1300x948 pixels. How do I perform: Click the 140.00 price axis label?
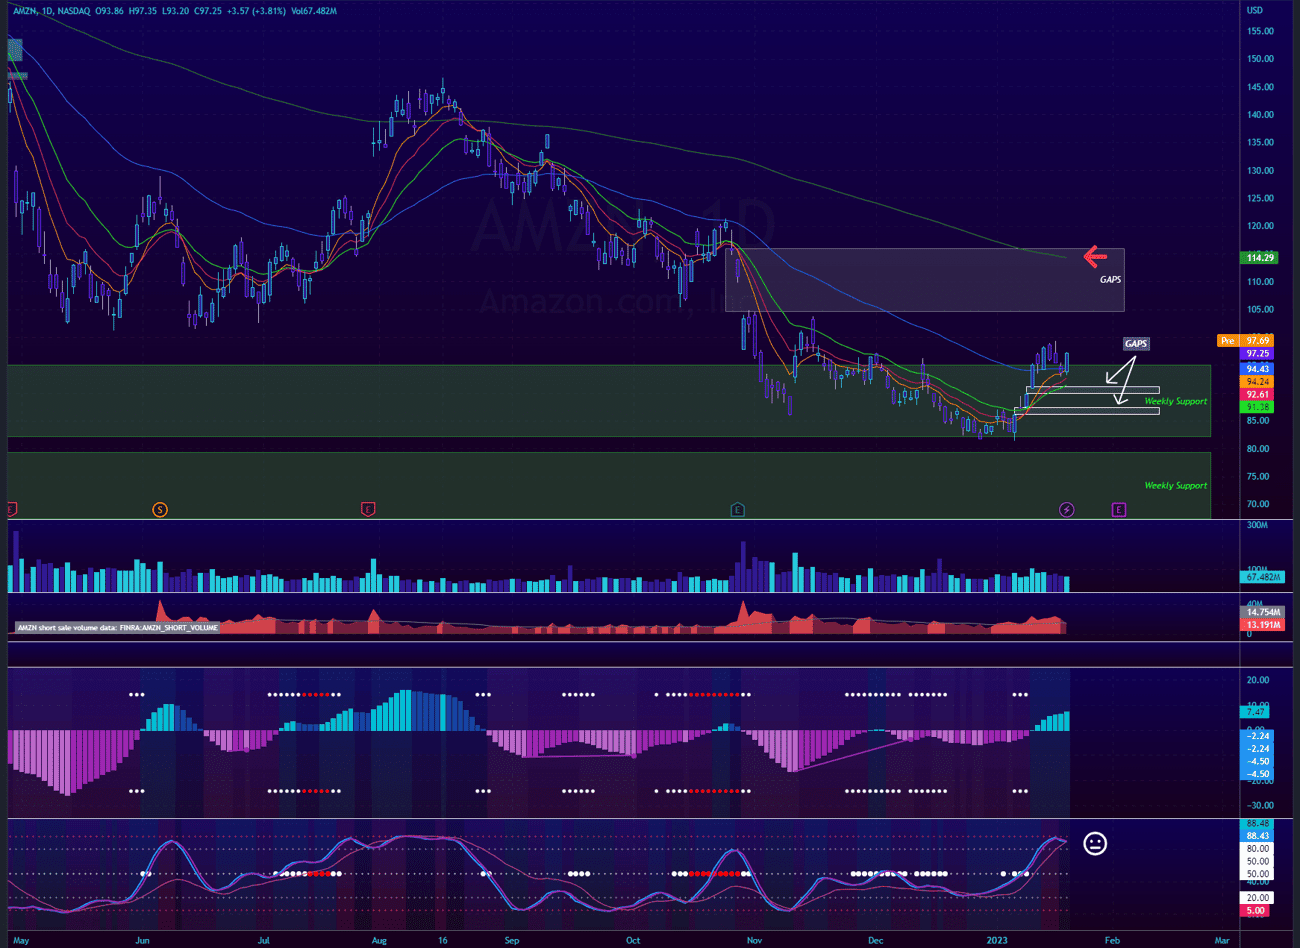tap(1260, 115)
